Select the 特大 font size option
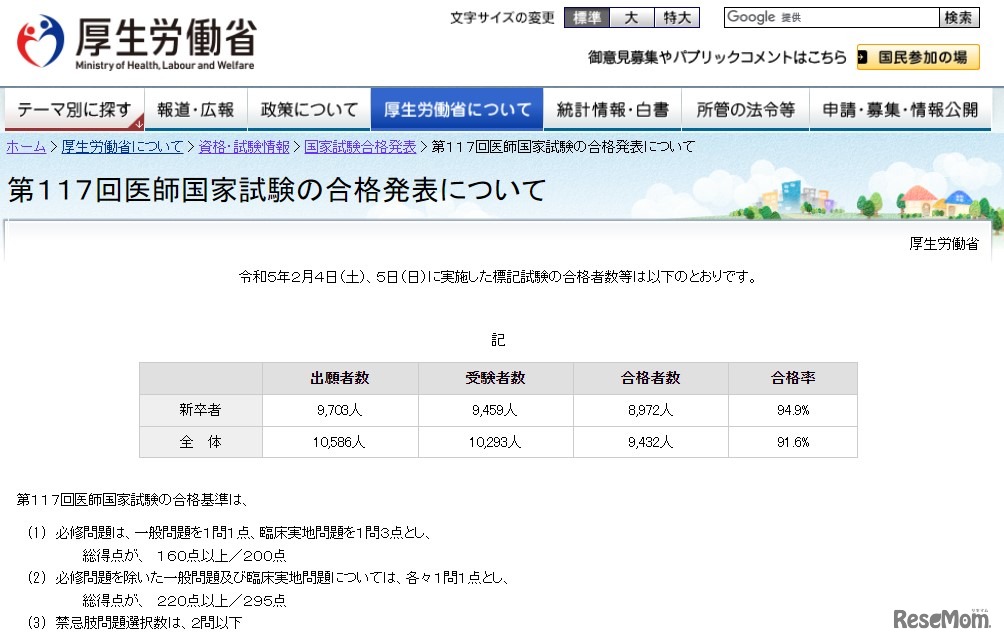This screenshot has height=642, width=1004. [x=674, y=17]
